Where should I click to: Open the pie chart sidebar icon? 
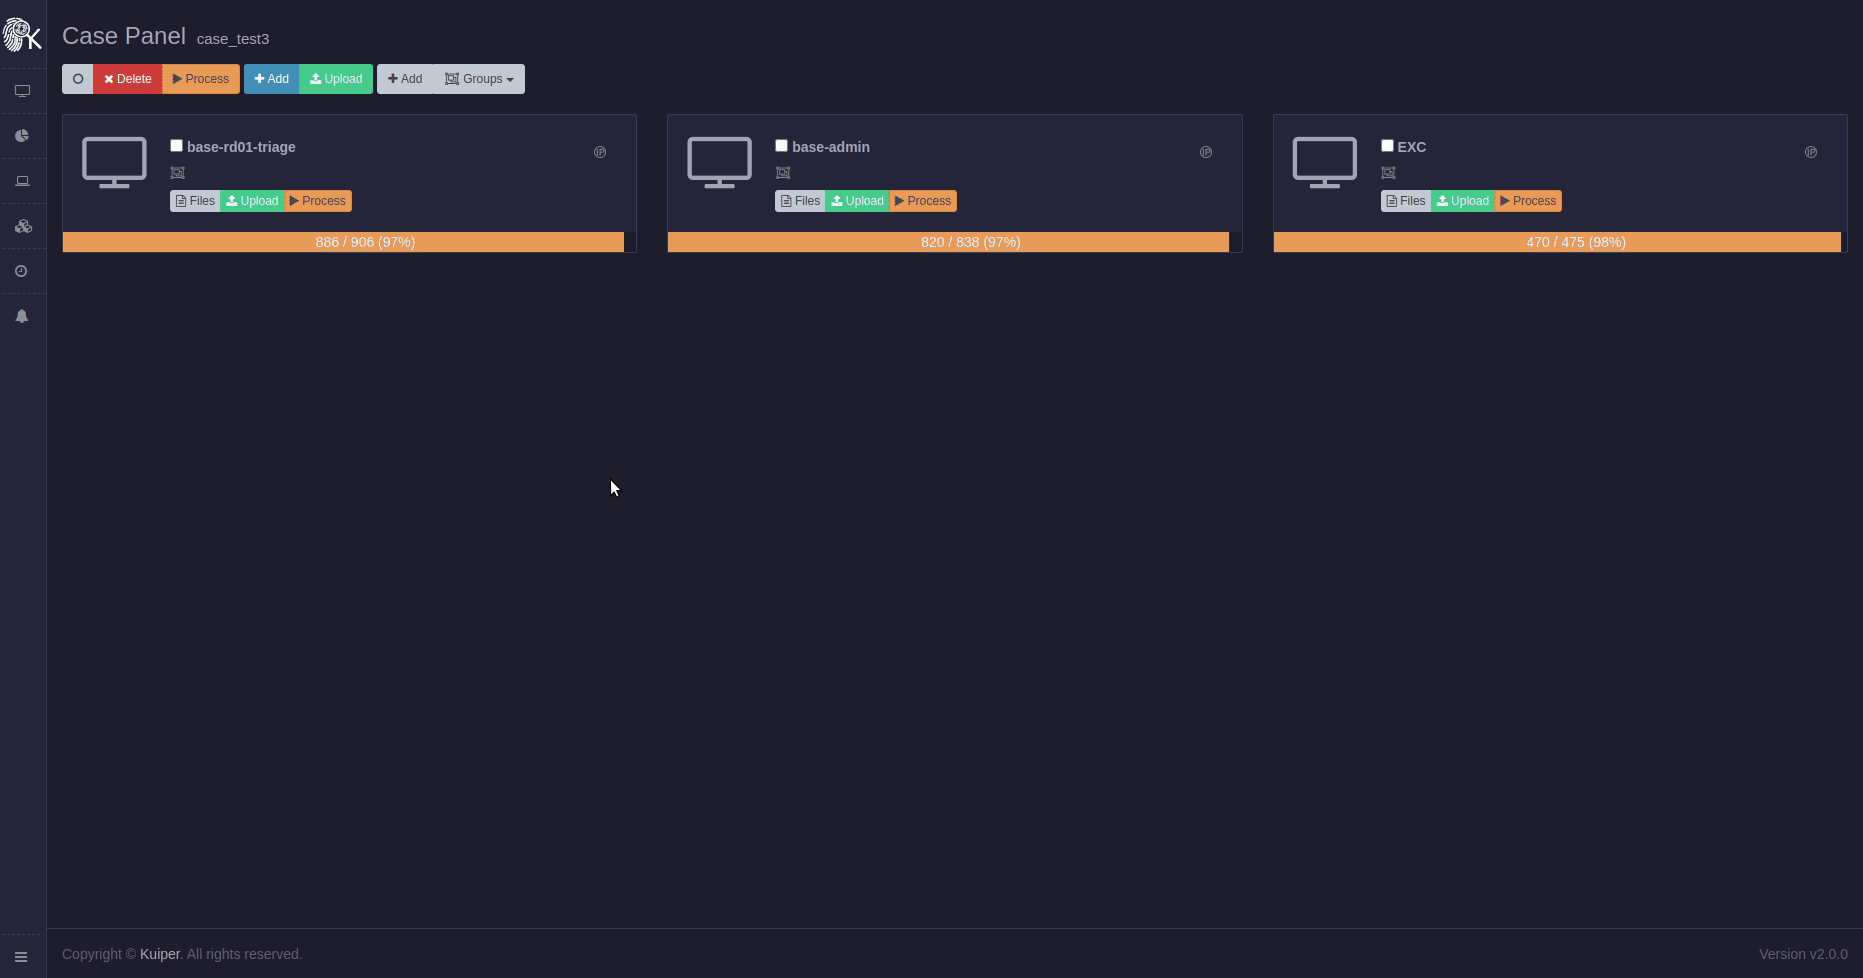pyautogui.click(x=22, y=136)
